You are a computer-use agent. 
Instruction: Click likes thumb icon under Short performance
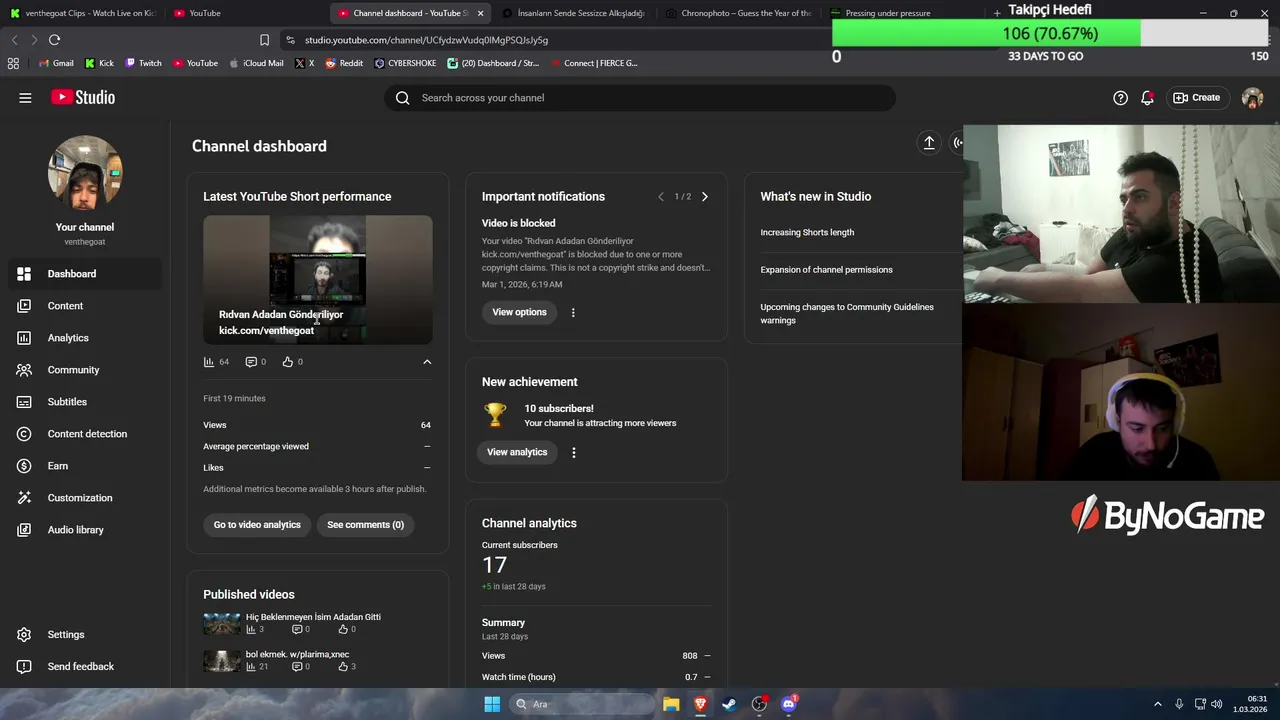288,362
